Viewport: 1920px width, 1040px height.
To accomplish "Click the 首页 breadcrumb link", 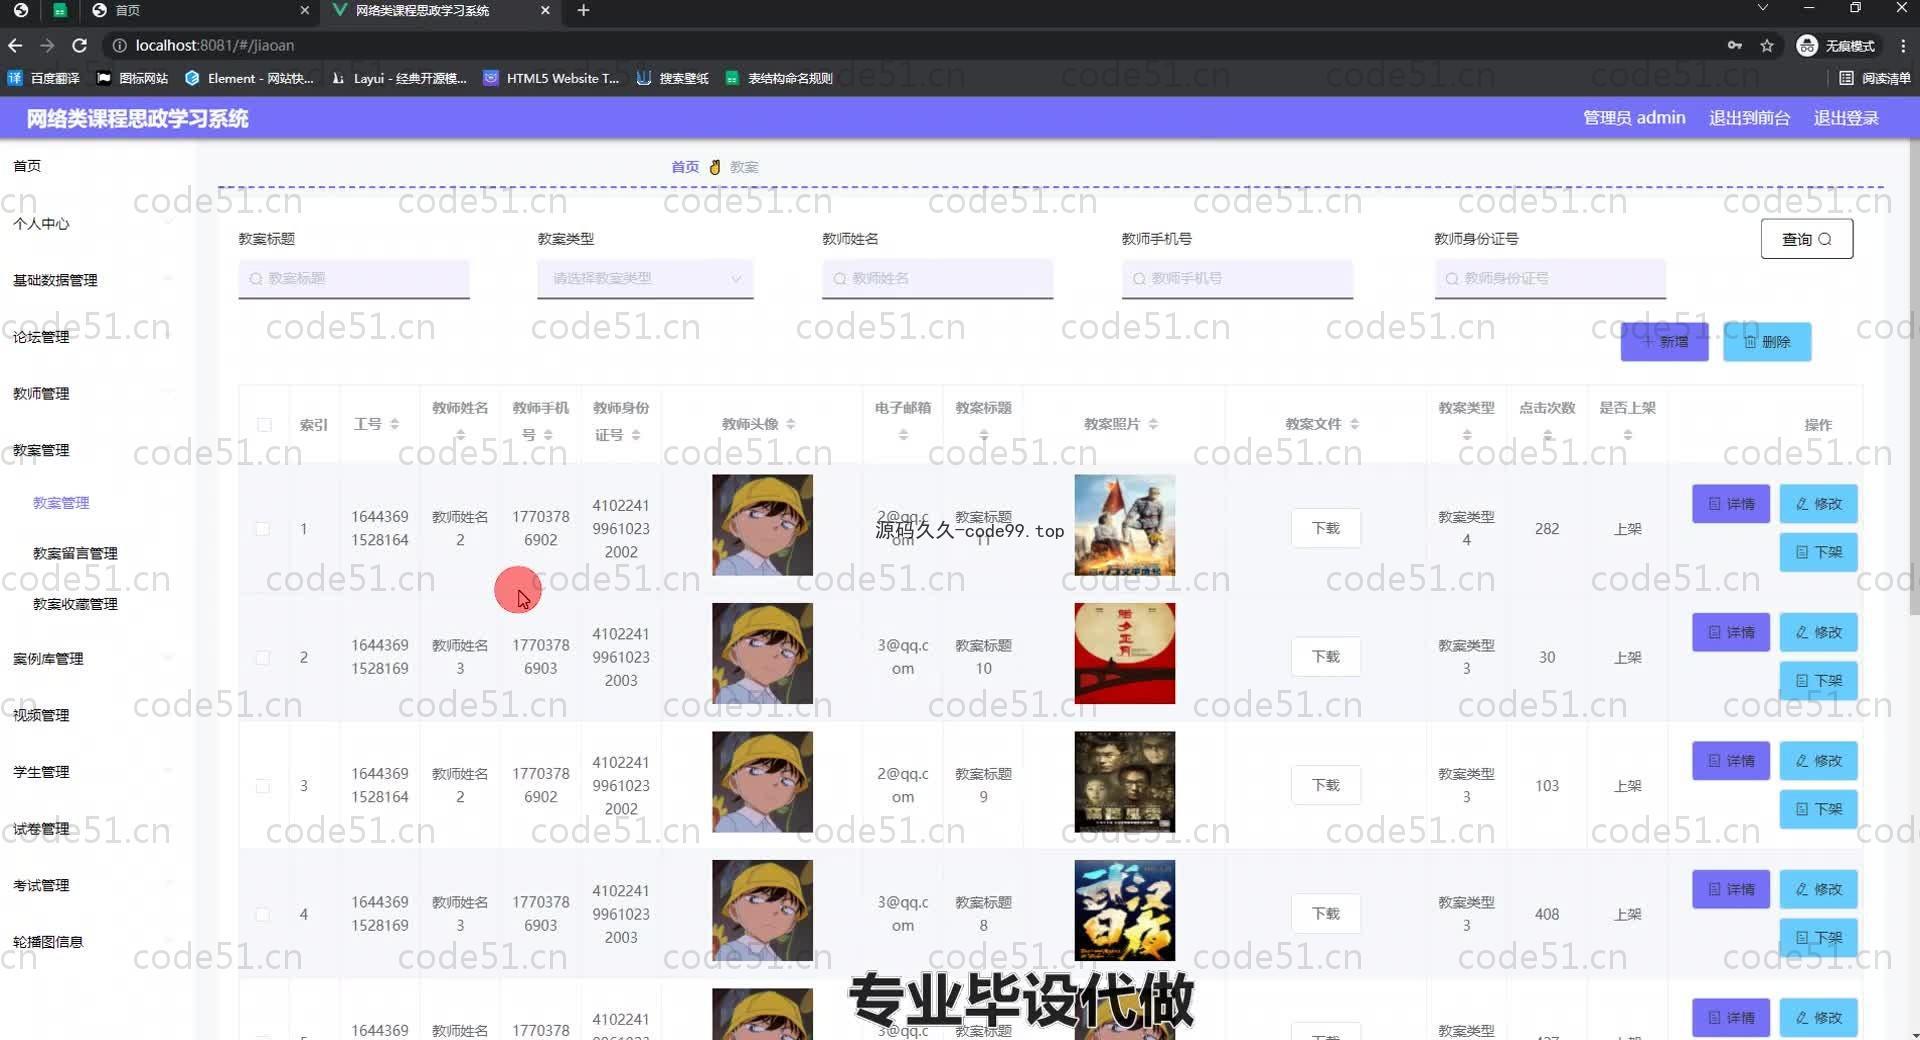I will click(x=685, y=167).
